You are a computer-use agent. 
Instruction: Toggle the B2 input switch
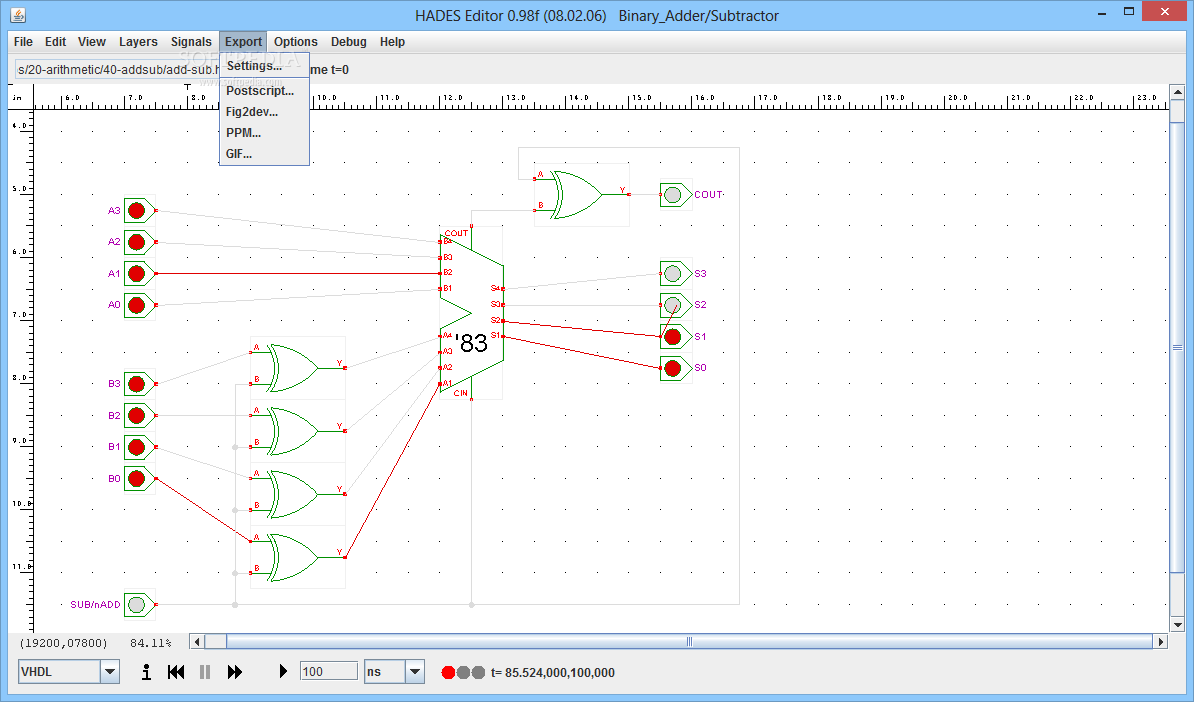pos(136,416)
